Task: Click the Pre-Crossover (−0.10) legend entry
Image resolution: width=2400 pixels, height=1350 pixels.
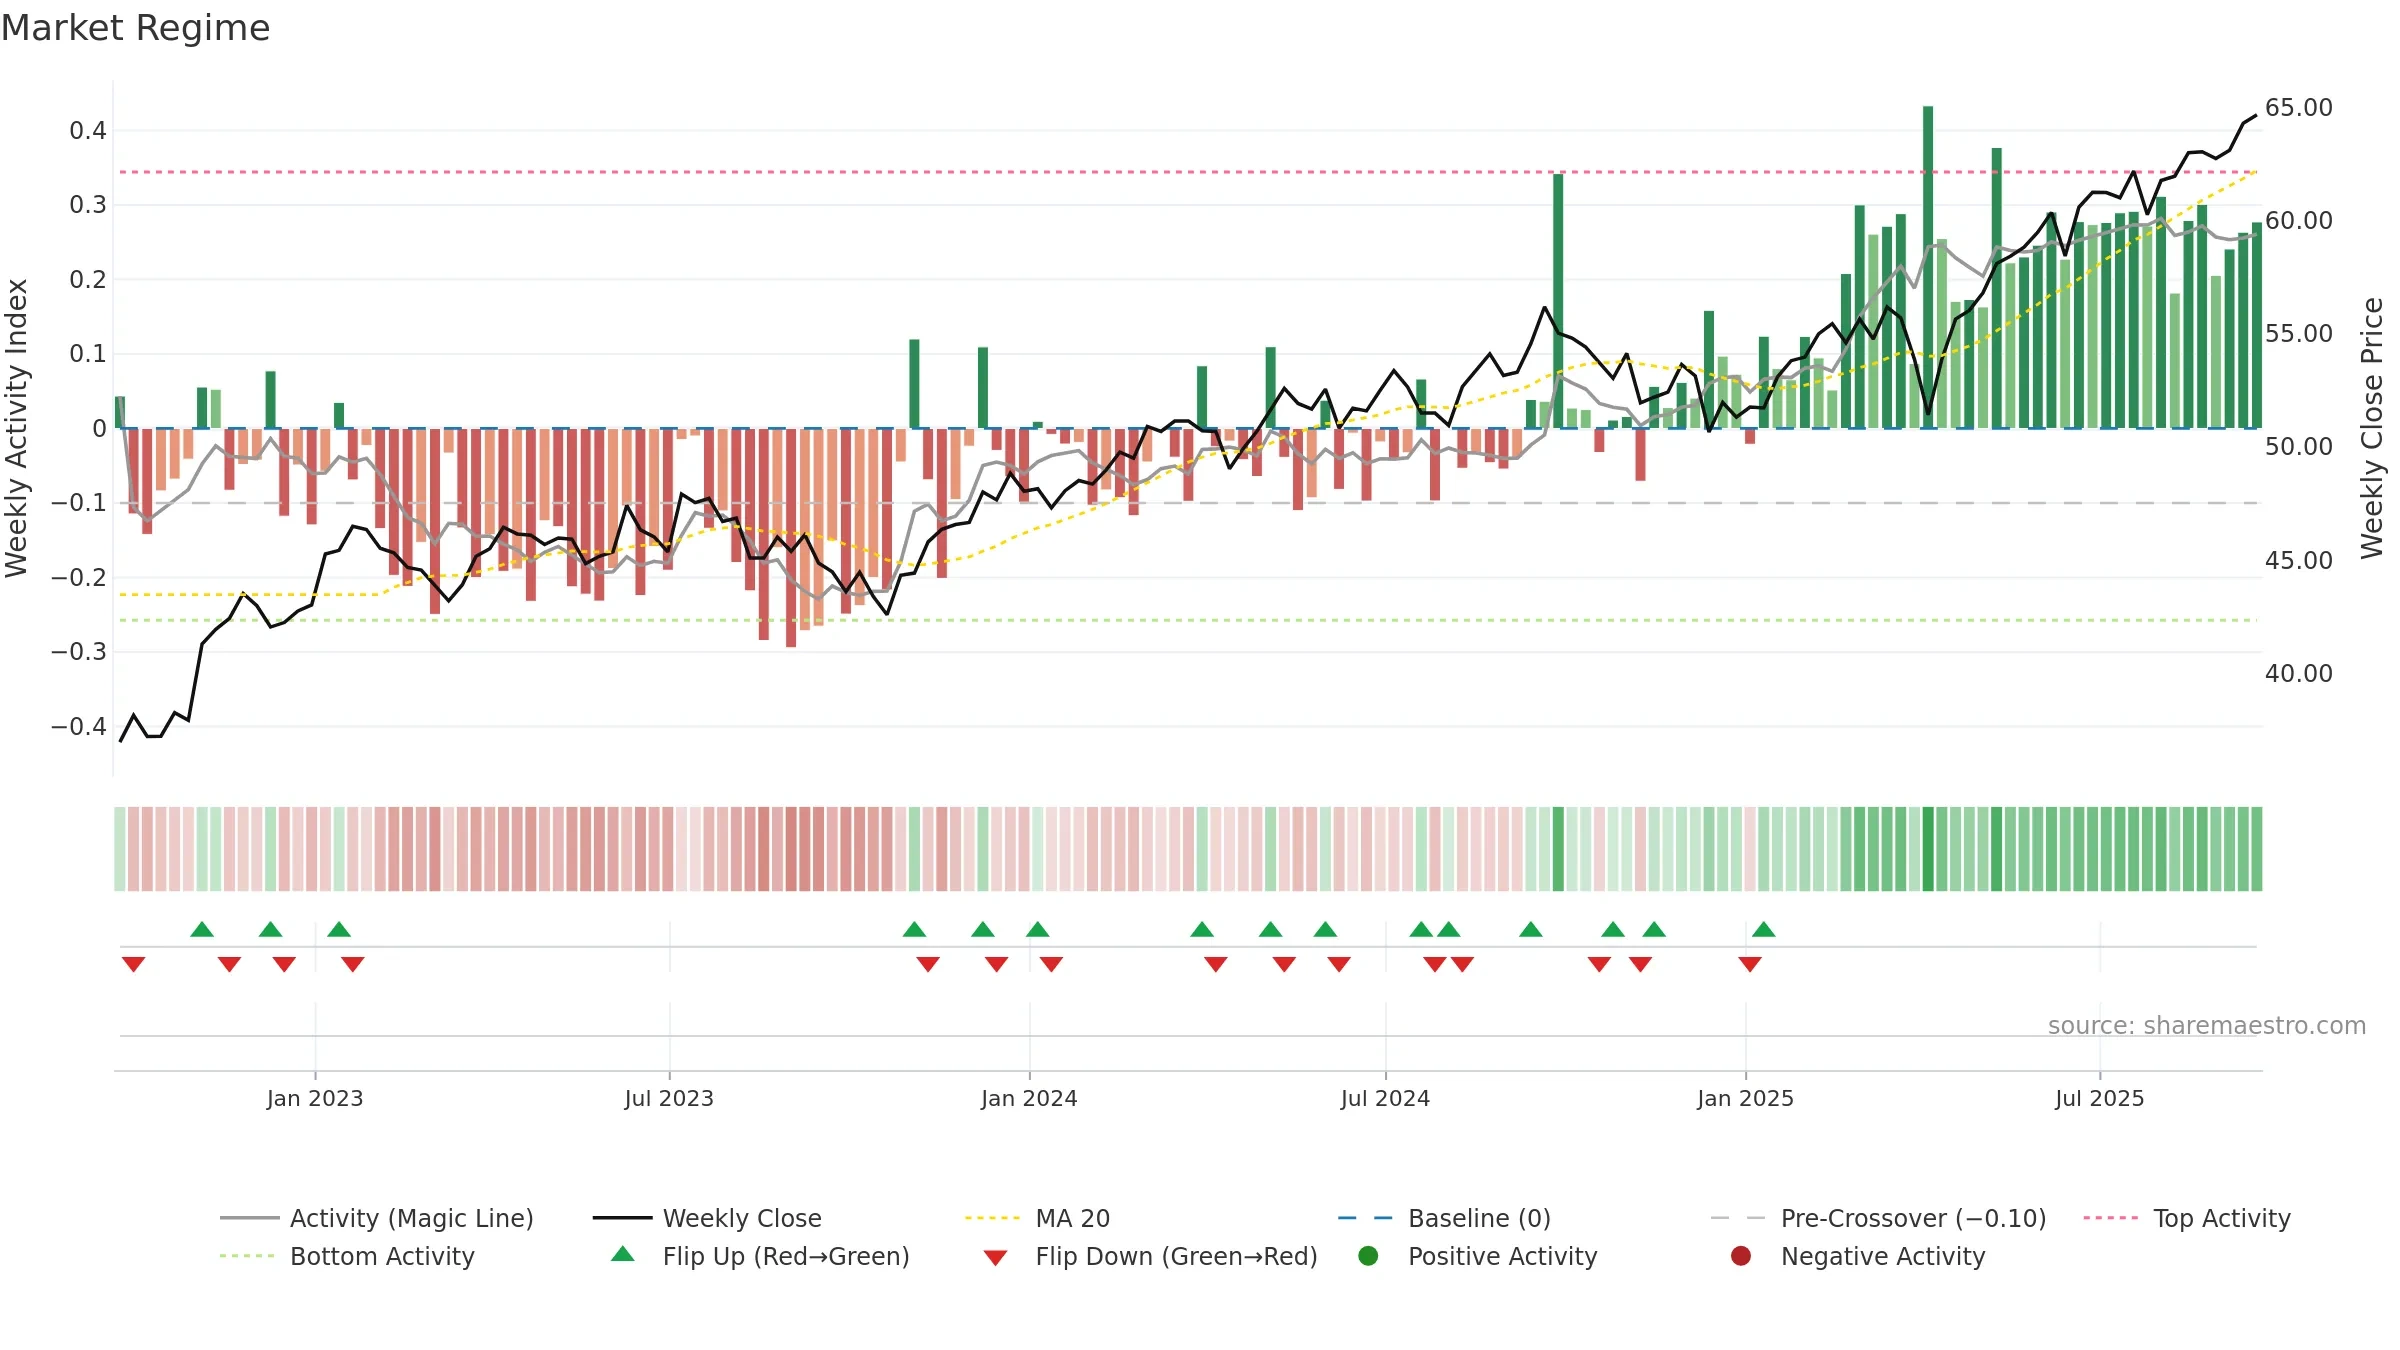Action: [x=1878, y=1218]
